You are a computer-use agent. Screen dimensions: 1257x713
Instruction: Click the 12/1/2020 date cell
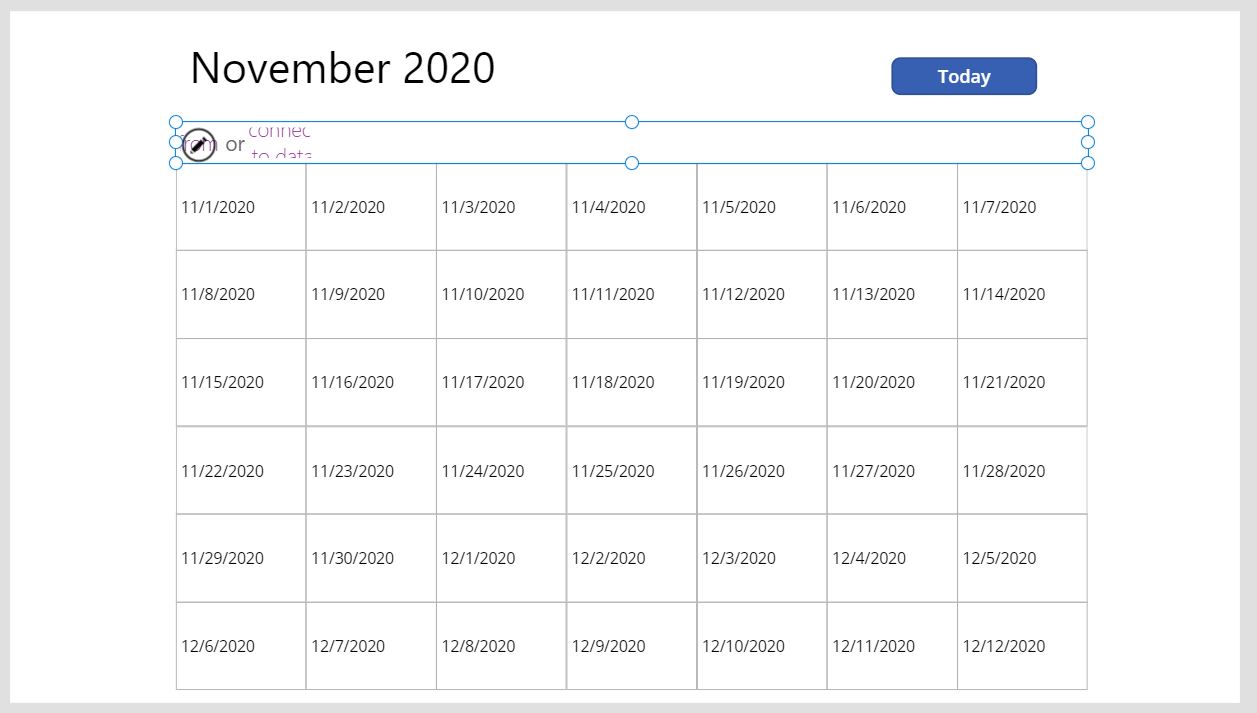click(x=500, y=558)
